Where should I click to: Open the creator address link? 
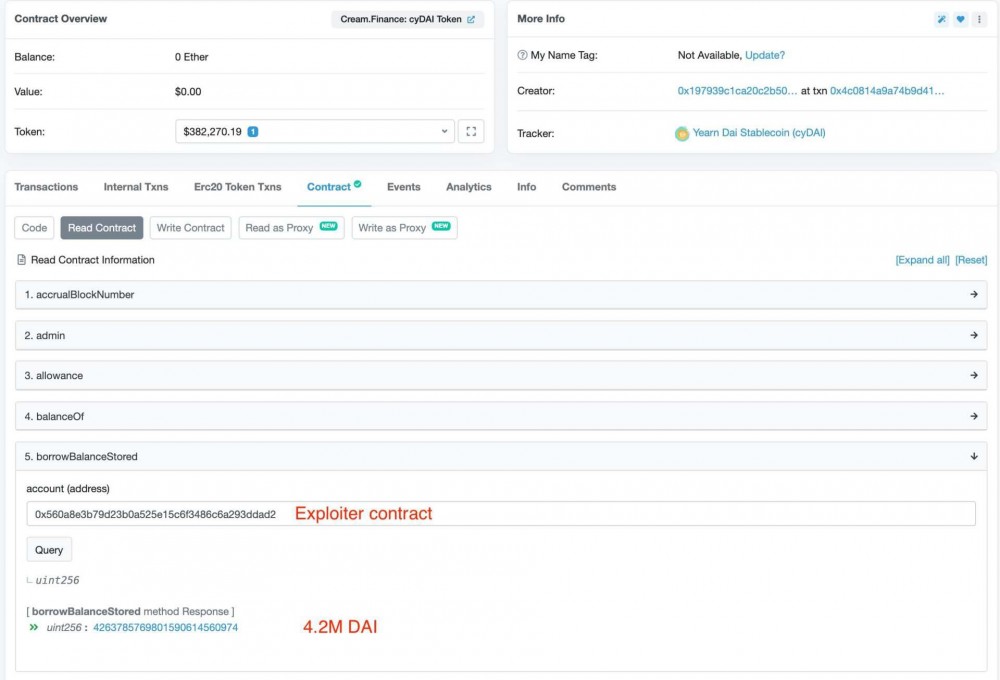point(737,91)
